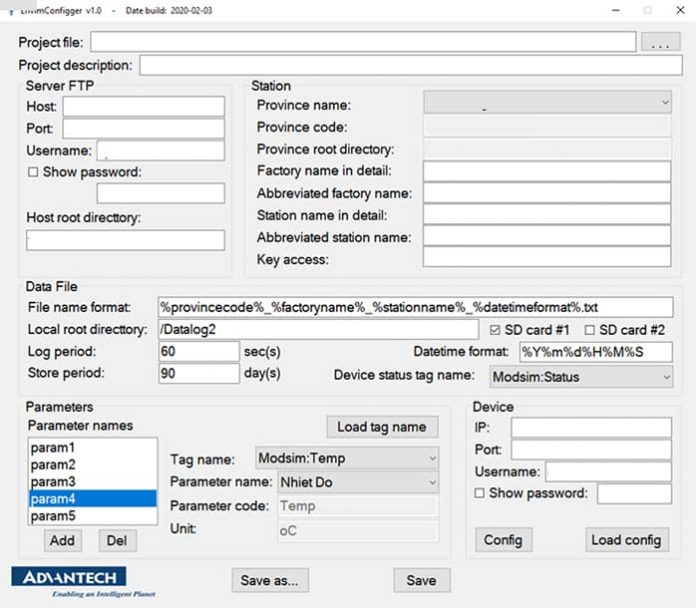Click the Parameter code Temp field
696x608 pixels.
(358, 506)
